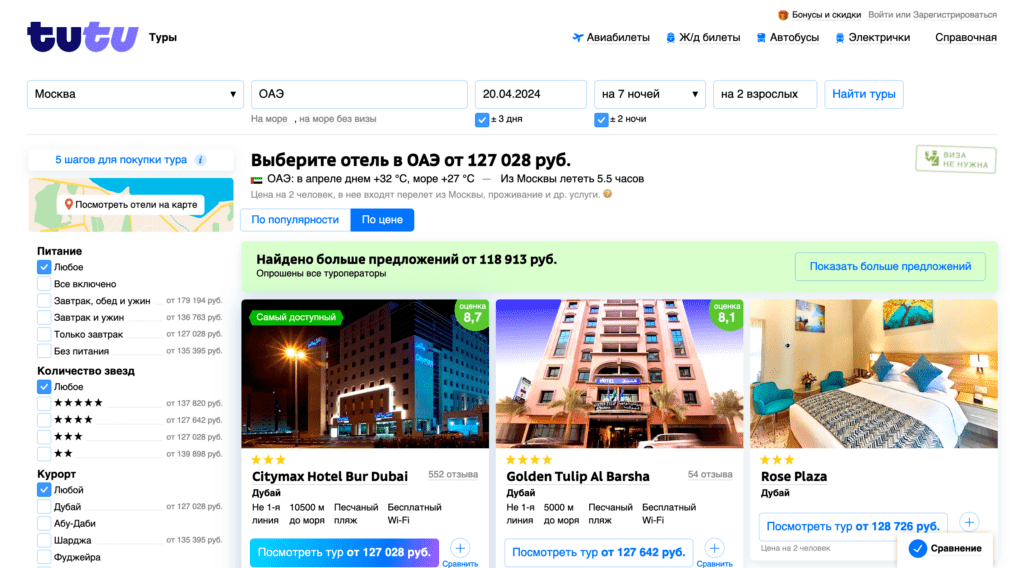Check the Абу-Даби resort filter

[x=44, y=524]
